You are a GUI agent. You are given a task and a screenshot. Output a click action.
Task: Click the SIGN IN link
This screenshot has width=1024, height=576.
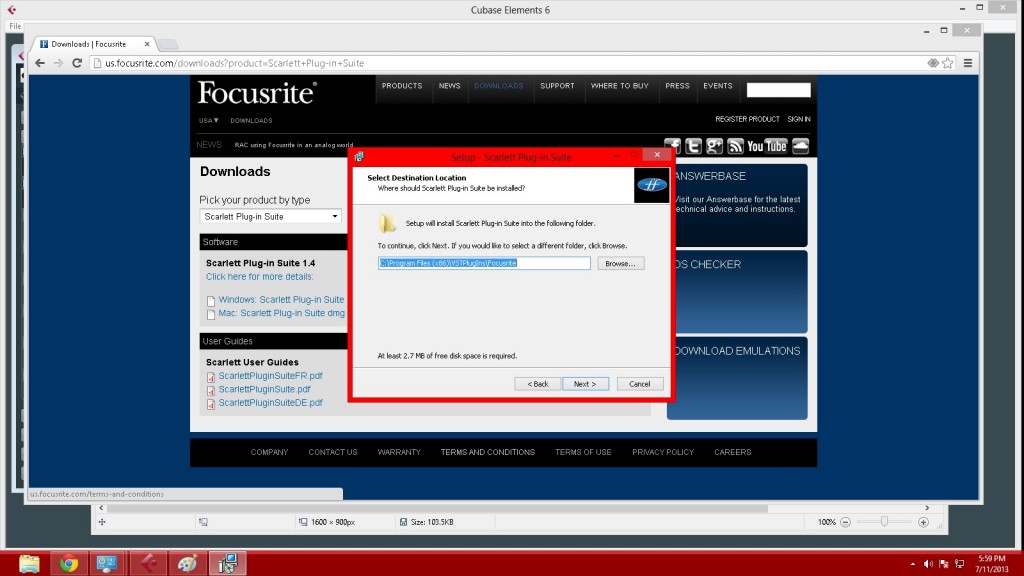(x=799, y=119)
